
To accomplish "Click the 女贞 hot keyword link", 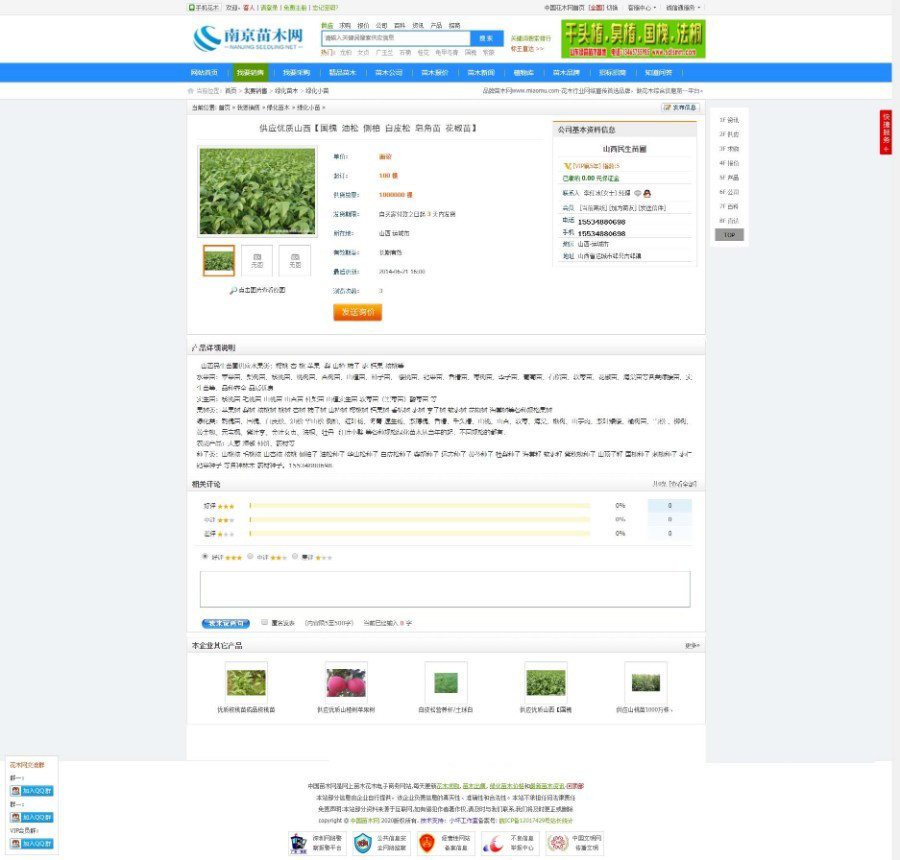I will coord(363,52).
